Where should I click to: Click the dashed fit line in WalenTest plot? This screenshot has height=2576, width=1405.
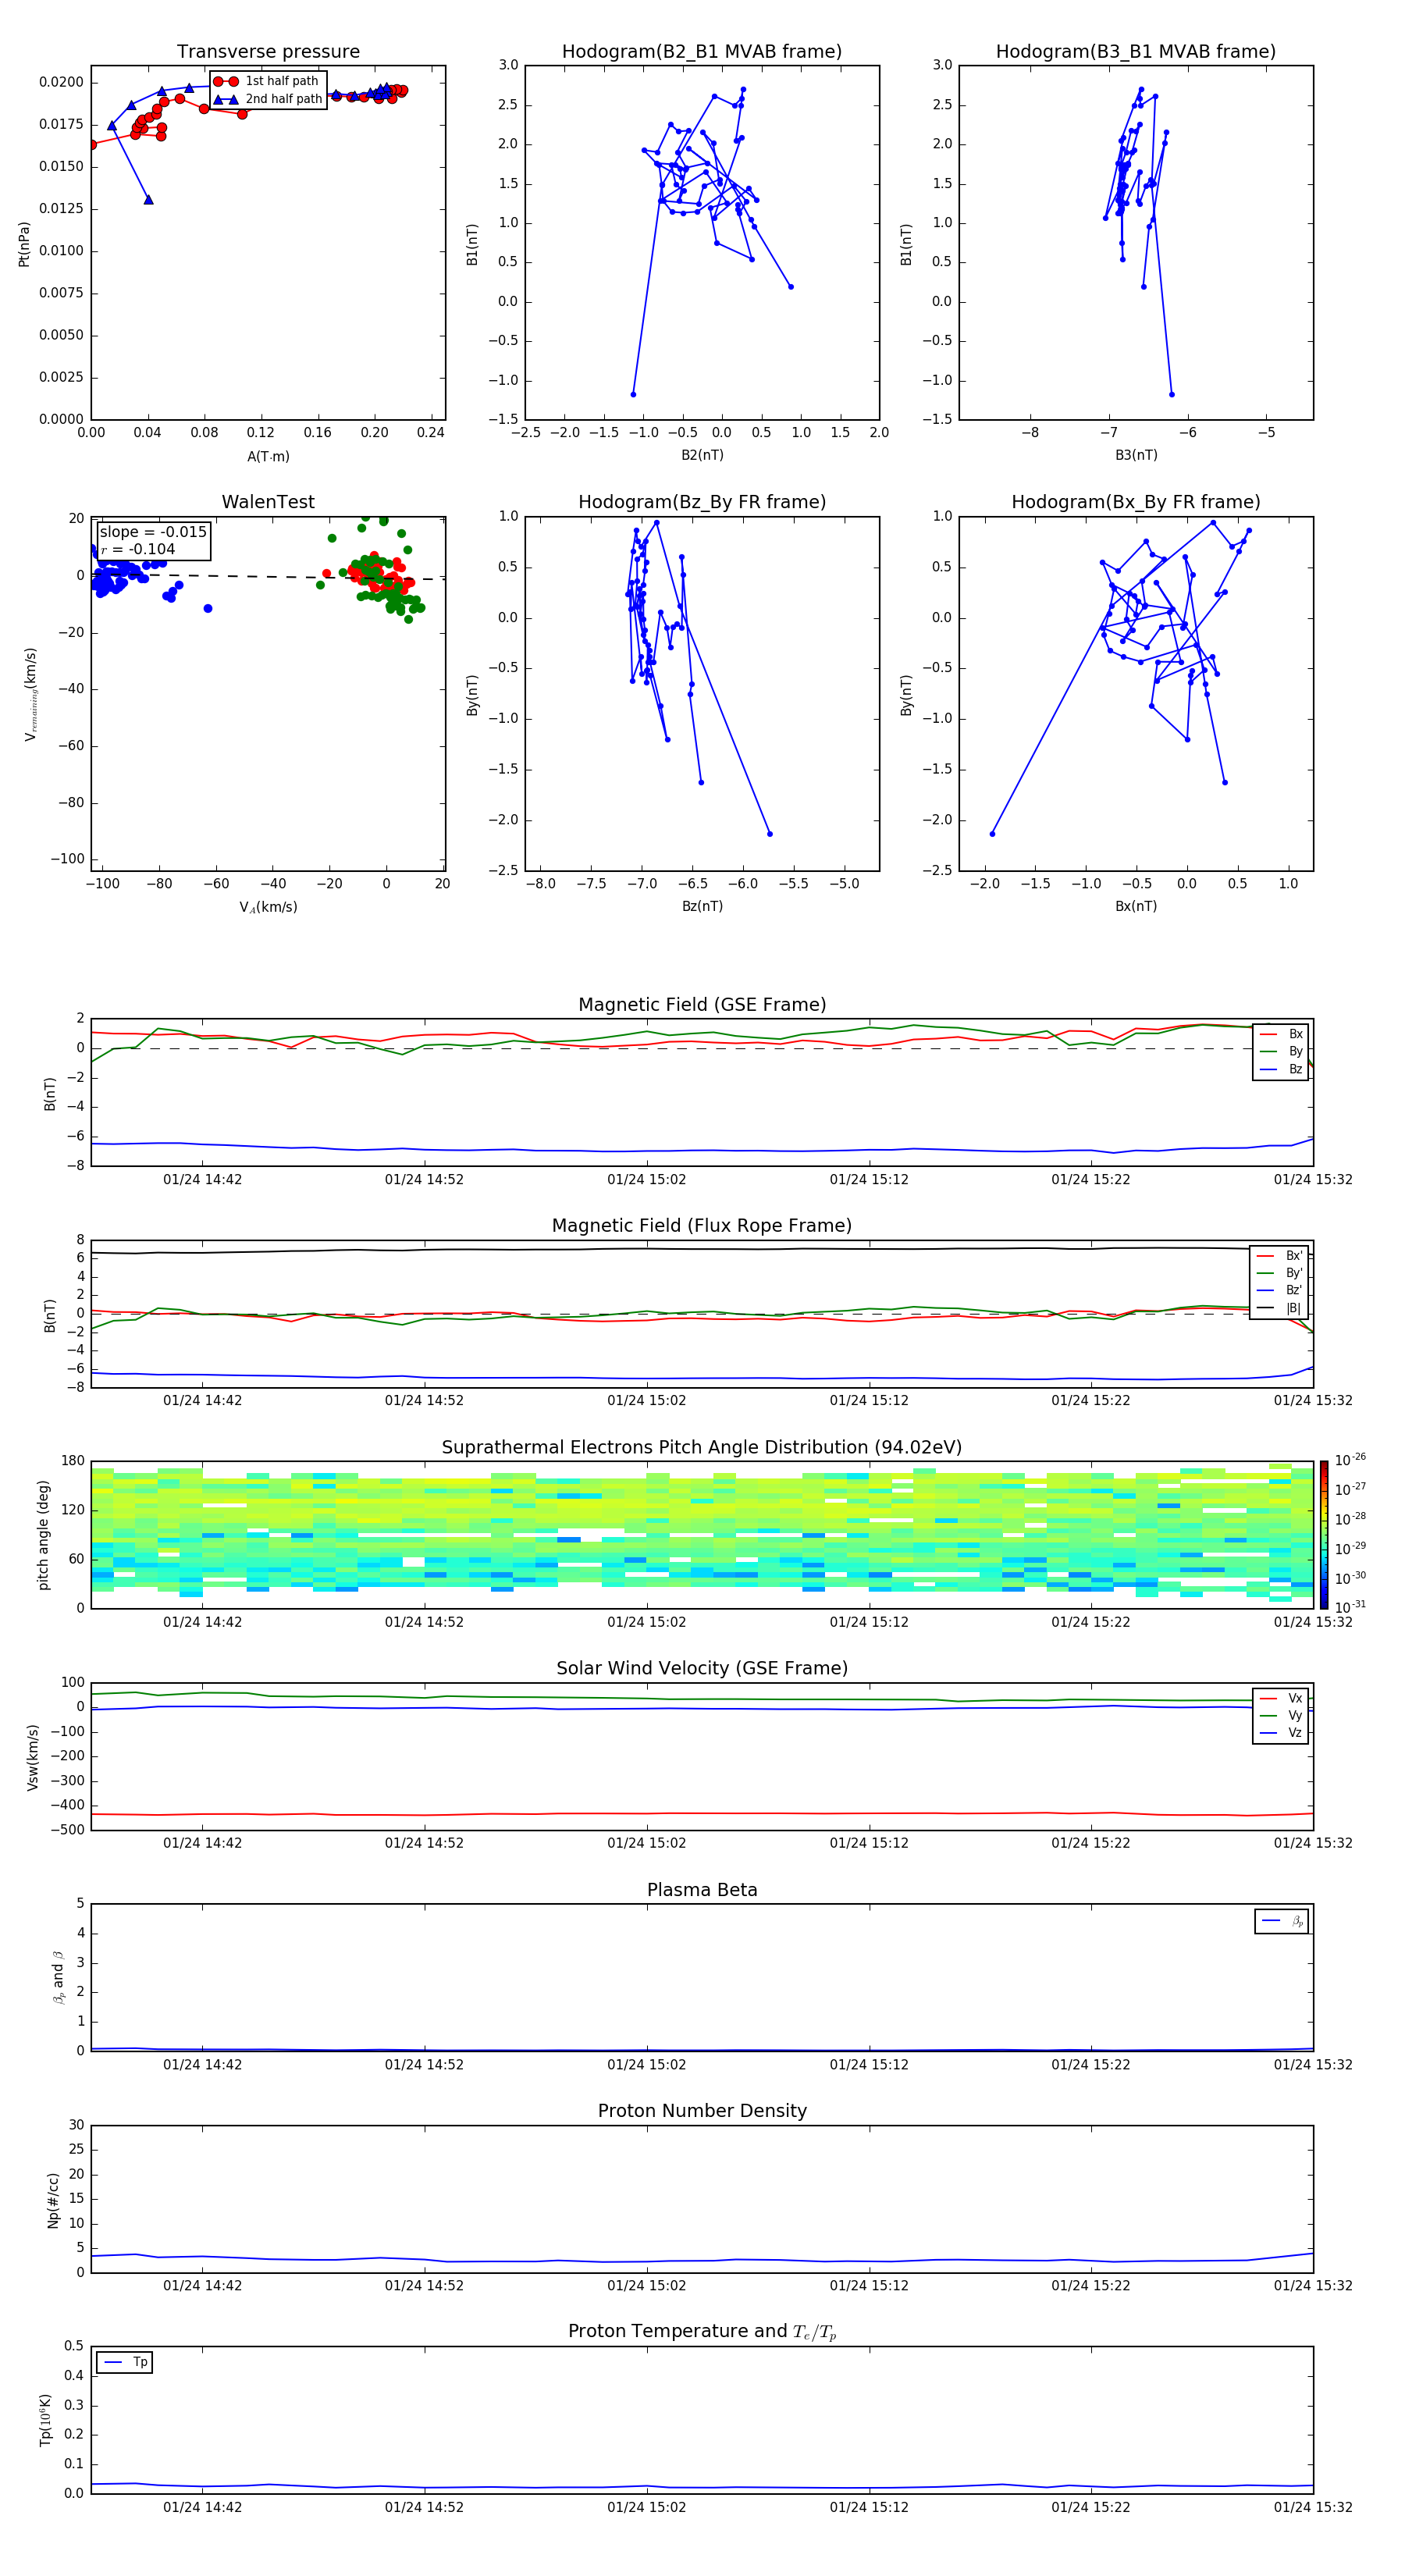click(268, 576)
